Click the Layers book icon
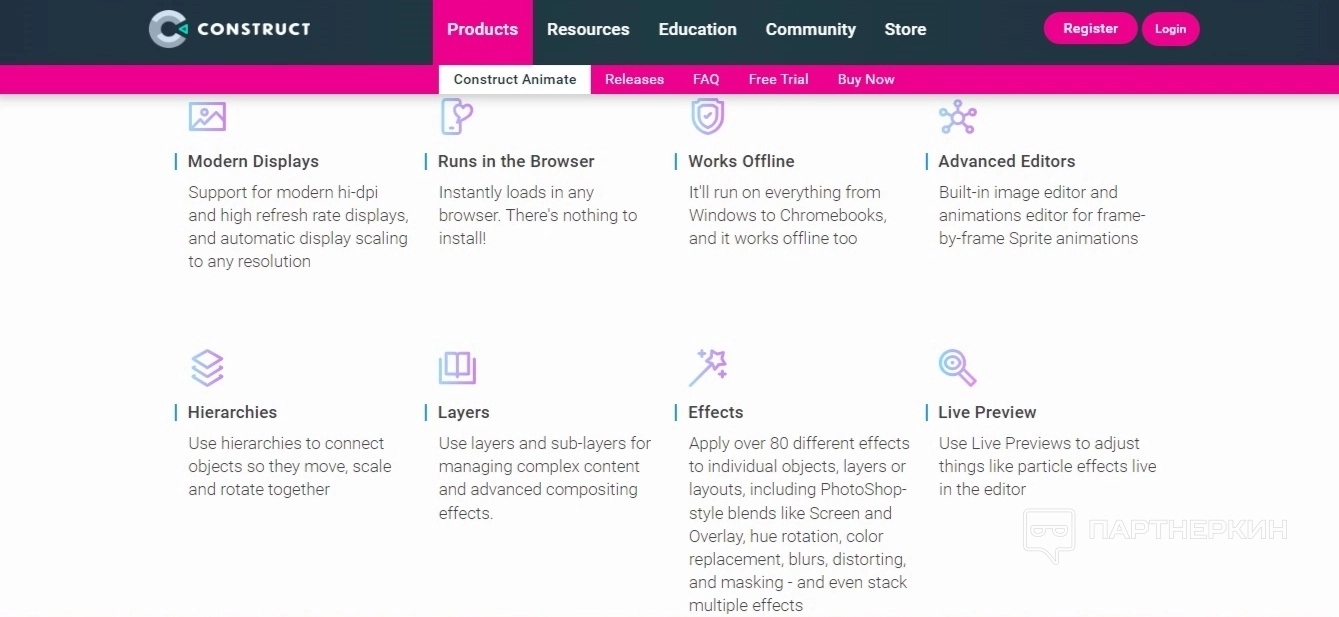The image size is (1339, 617). coord(457,368)
